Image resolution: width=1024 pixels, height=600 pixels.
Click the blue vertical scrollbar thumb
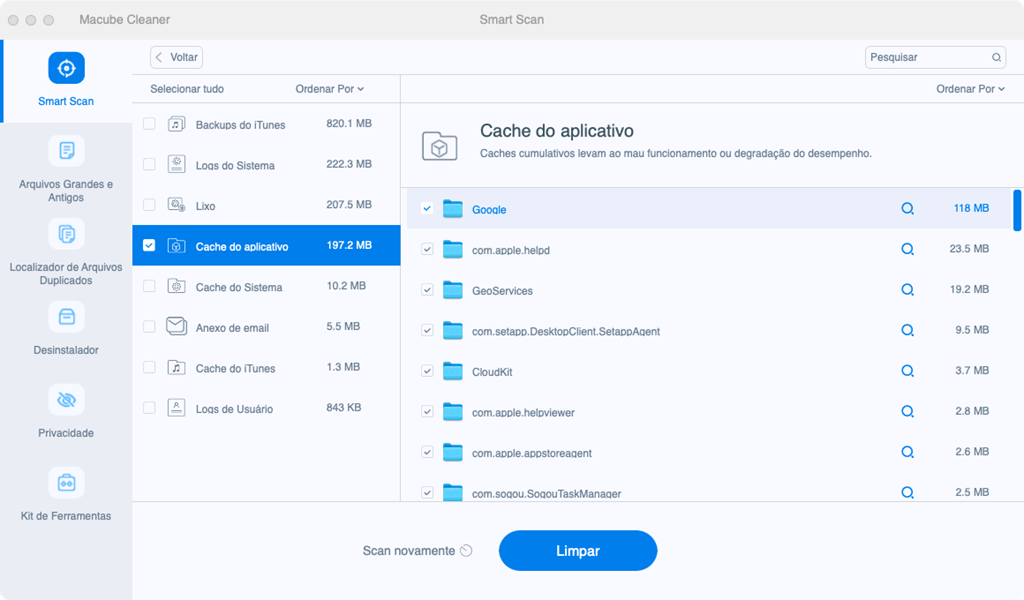[x=1017, y=210]
